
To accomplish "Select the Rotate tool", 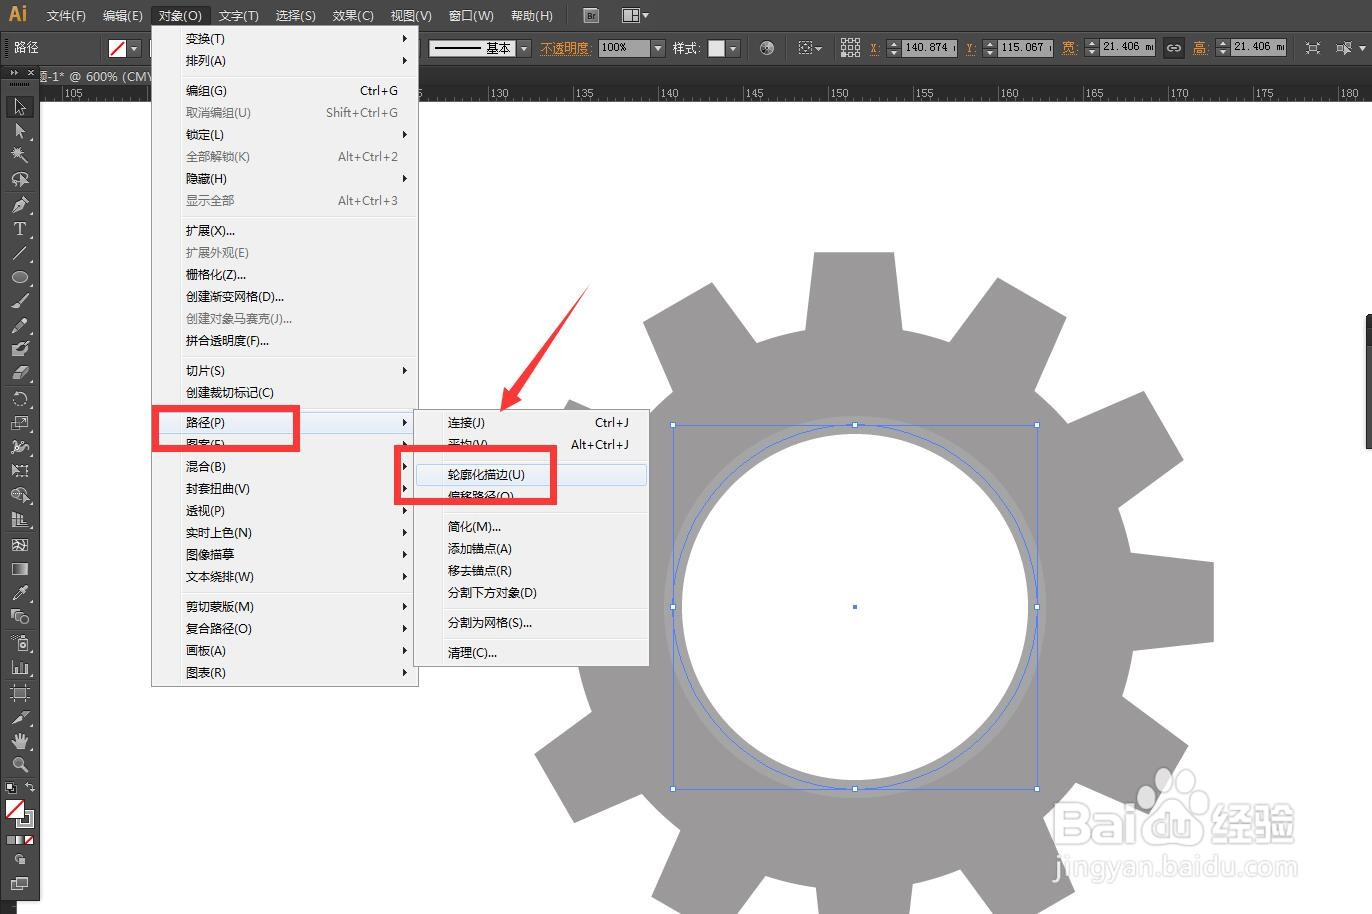I will (19, 399).
